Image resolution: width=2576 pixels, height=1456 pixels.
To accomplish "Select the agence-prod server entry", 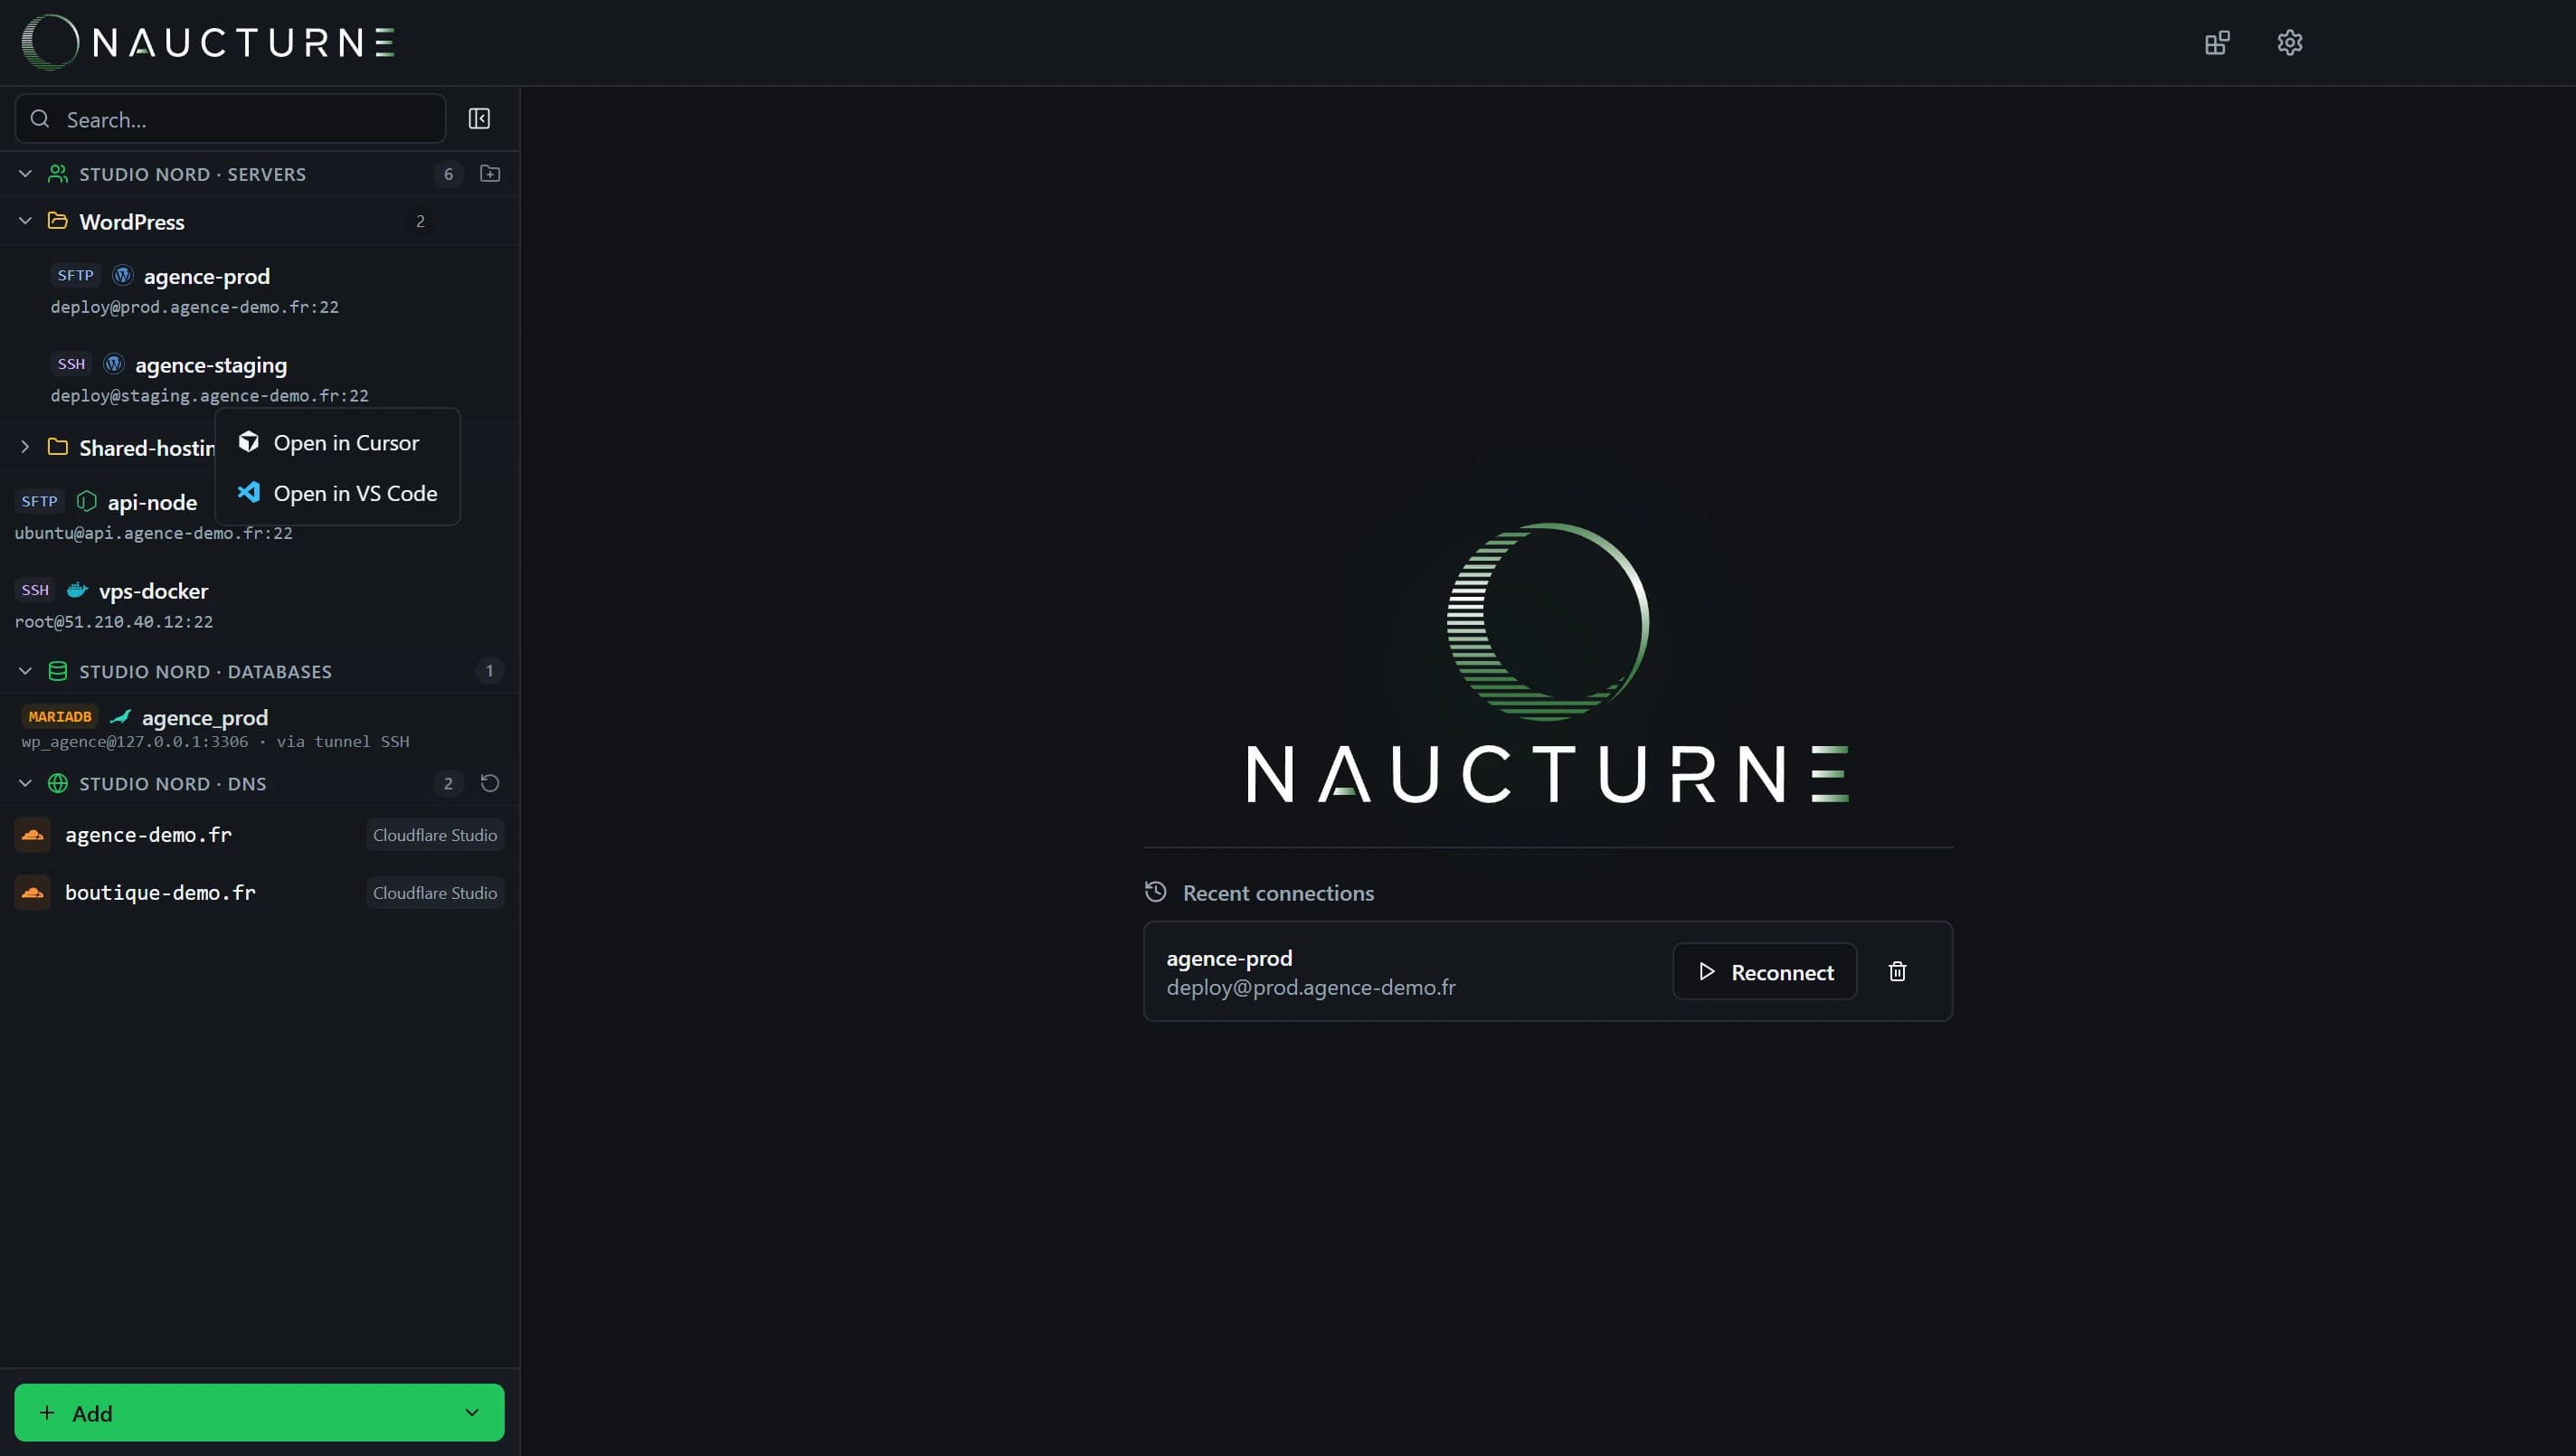I will click(260, 290).
